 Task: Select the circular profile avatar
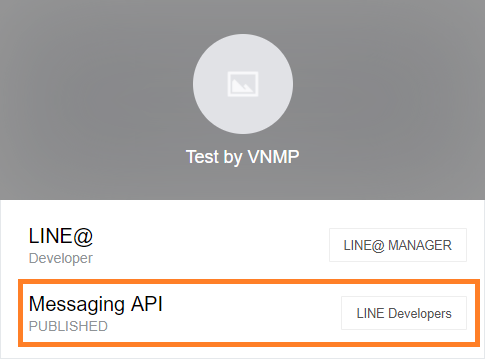point(243,84)
